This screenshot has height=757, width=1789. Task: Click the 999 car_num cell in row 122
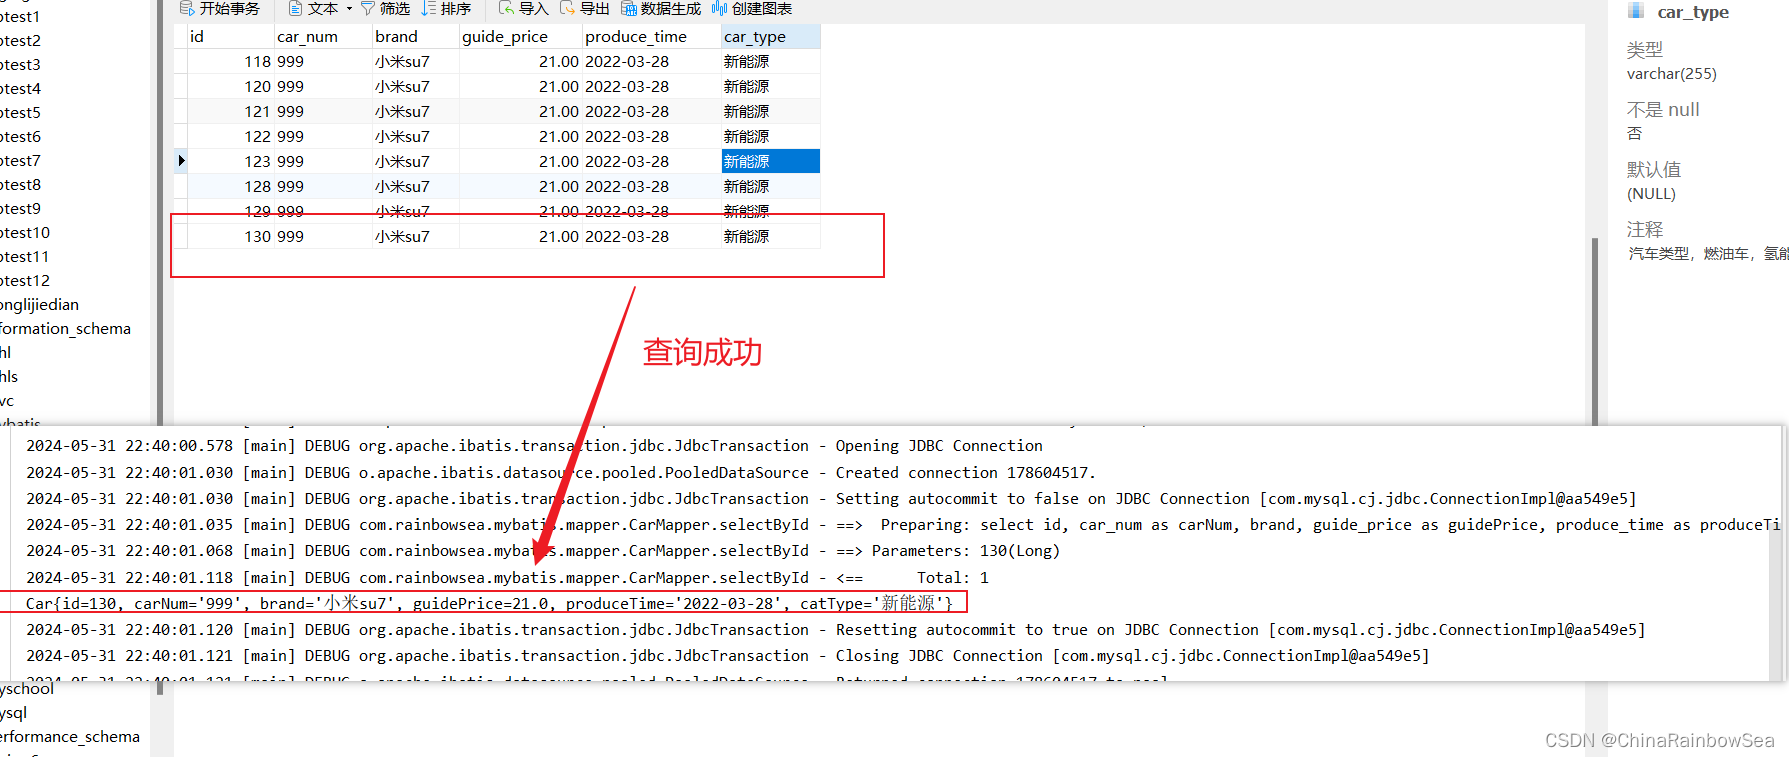coord(323,137)
